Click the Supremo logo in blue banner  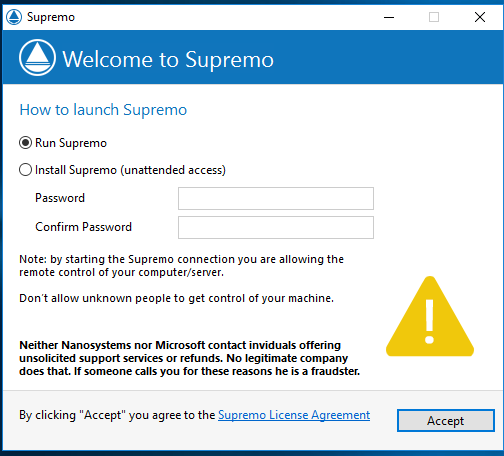pyautogui.click(x=37, y=58)
